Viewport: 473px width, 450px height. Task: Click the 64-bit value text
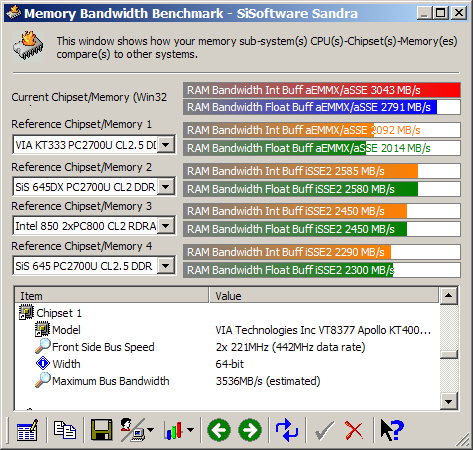click(229, 364)
